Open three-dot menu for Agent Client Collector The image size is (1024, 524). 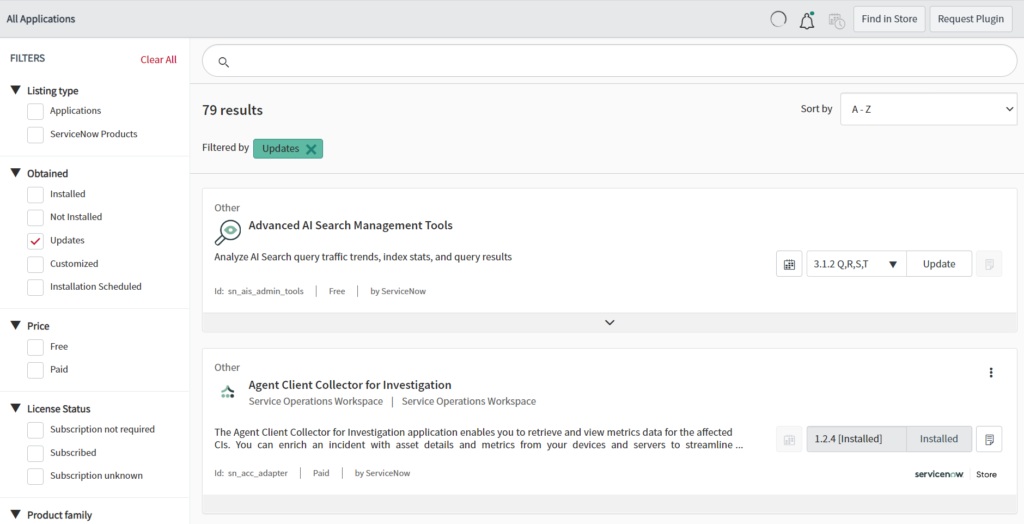[x=991, y=372]
